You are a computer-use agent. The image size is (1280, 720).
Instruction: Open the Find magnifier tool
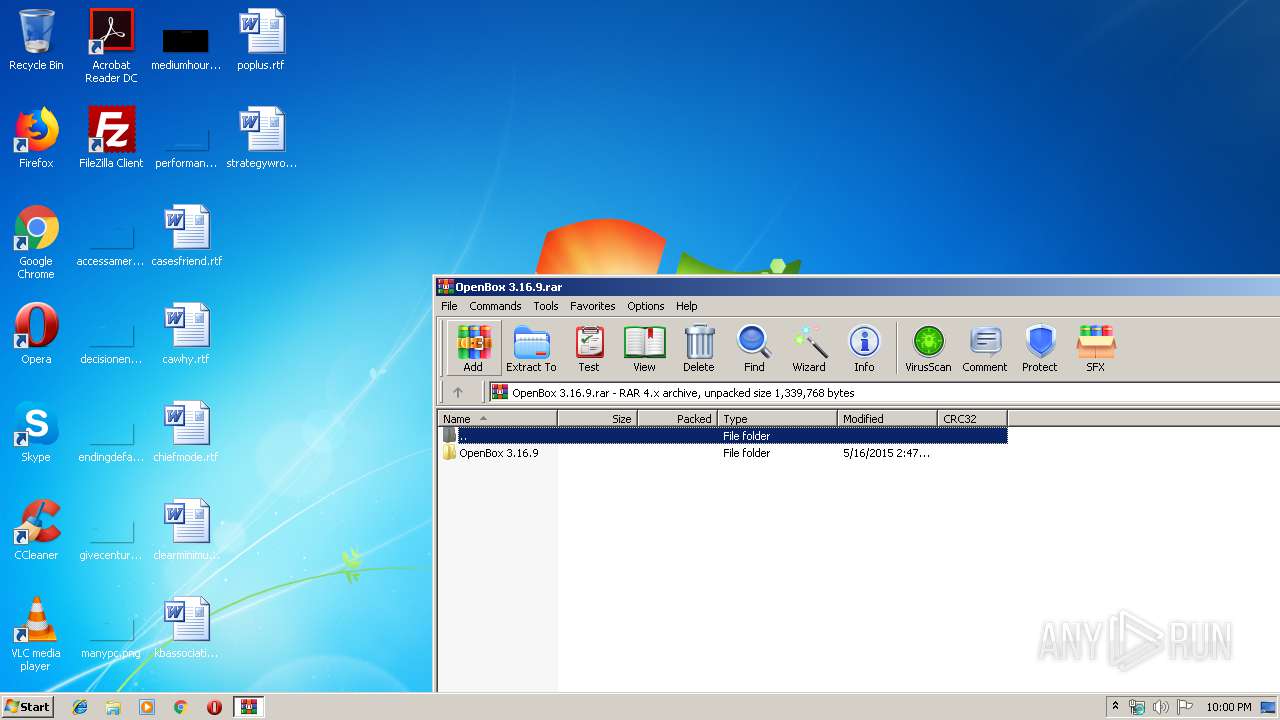(754, 348)
